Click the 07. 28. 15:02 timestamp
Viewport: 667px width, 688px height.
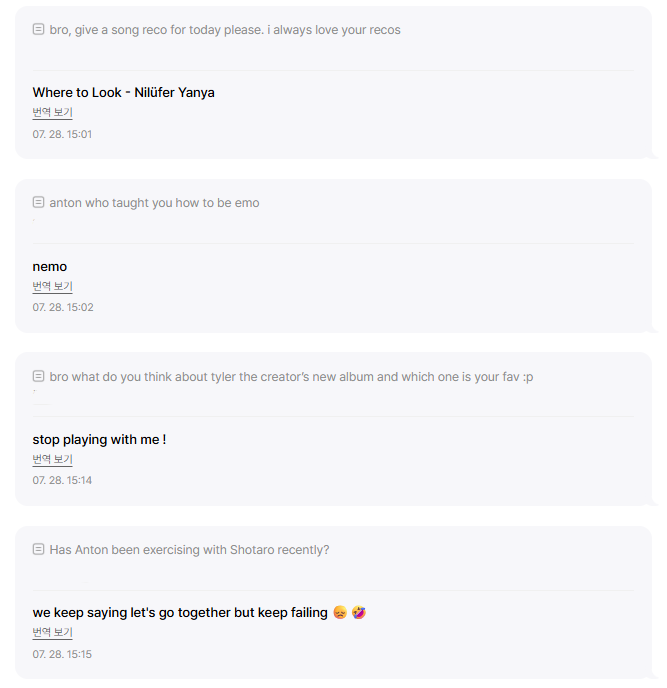[62, 307]
